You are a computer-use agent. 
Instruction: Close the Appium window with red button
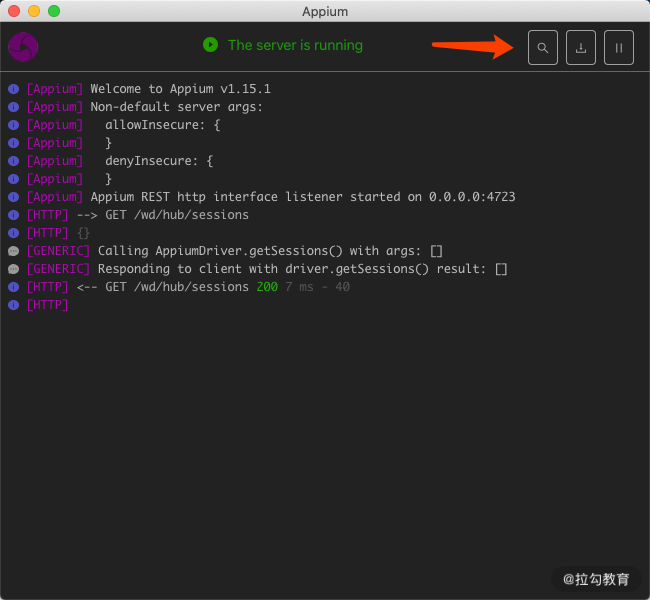[x=14, y=11]
